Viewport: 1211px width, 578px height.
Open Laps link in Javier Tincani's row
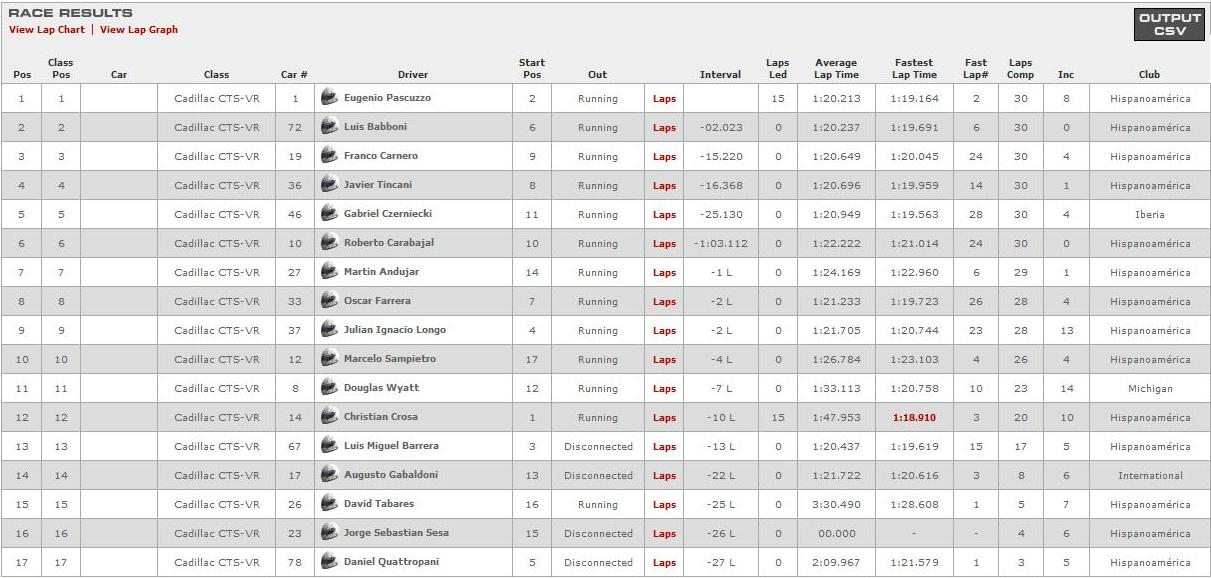[664, 186]
